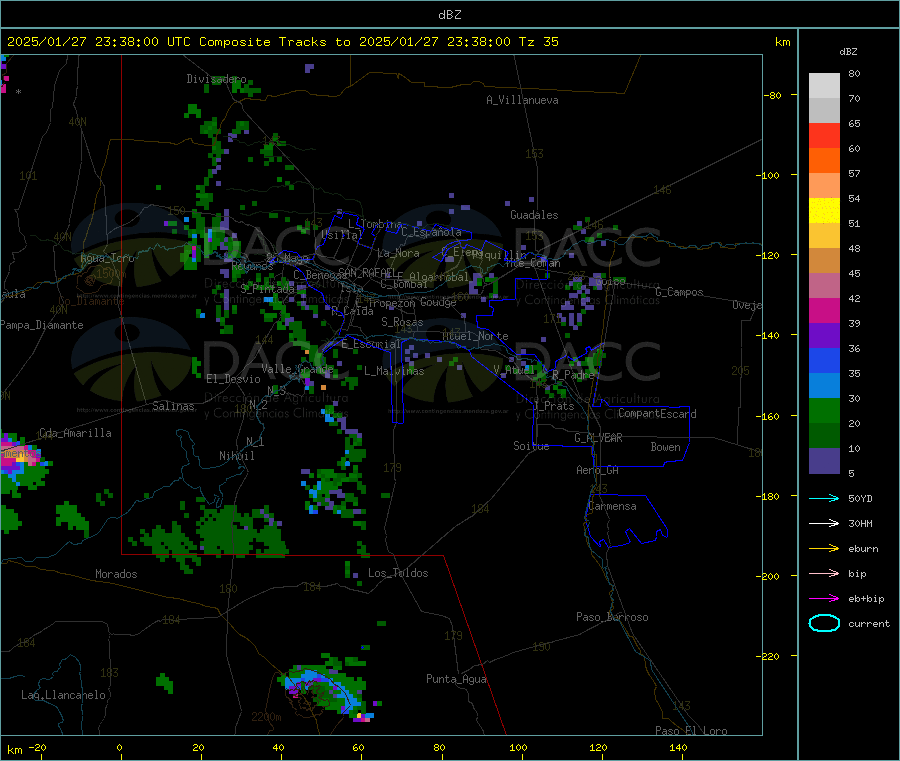
Task: Click the Pampa_Diamante label
Action: (41, 325)
